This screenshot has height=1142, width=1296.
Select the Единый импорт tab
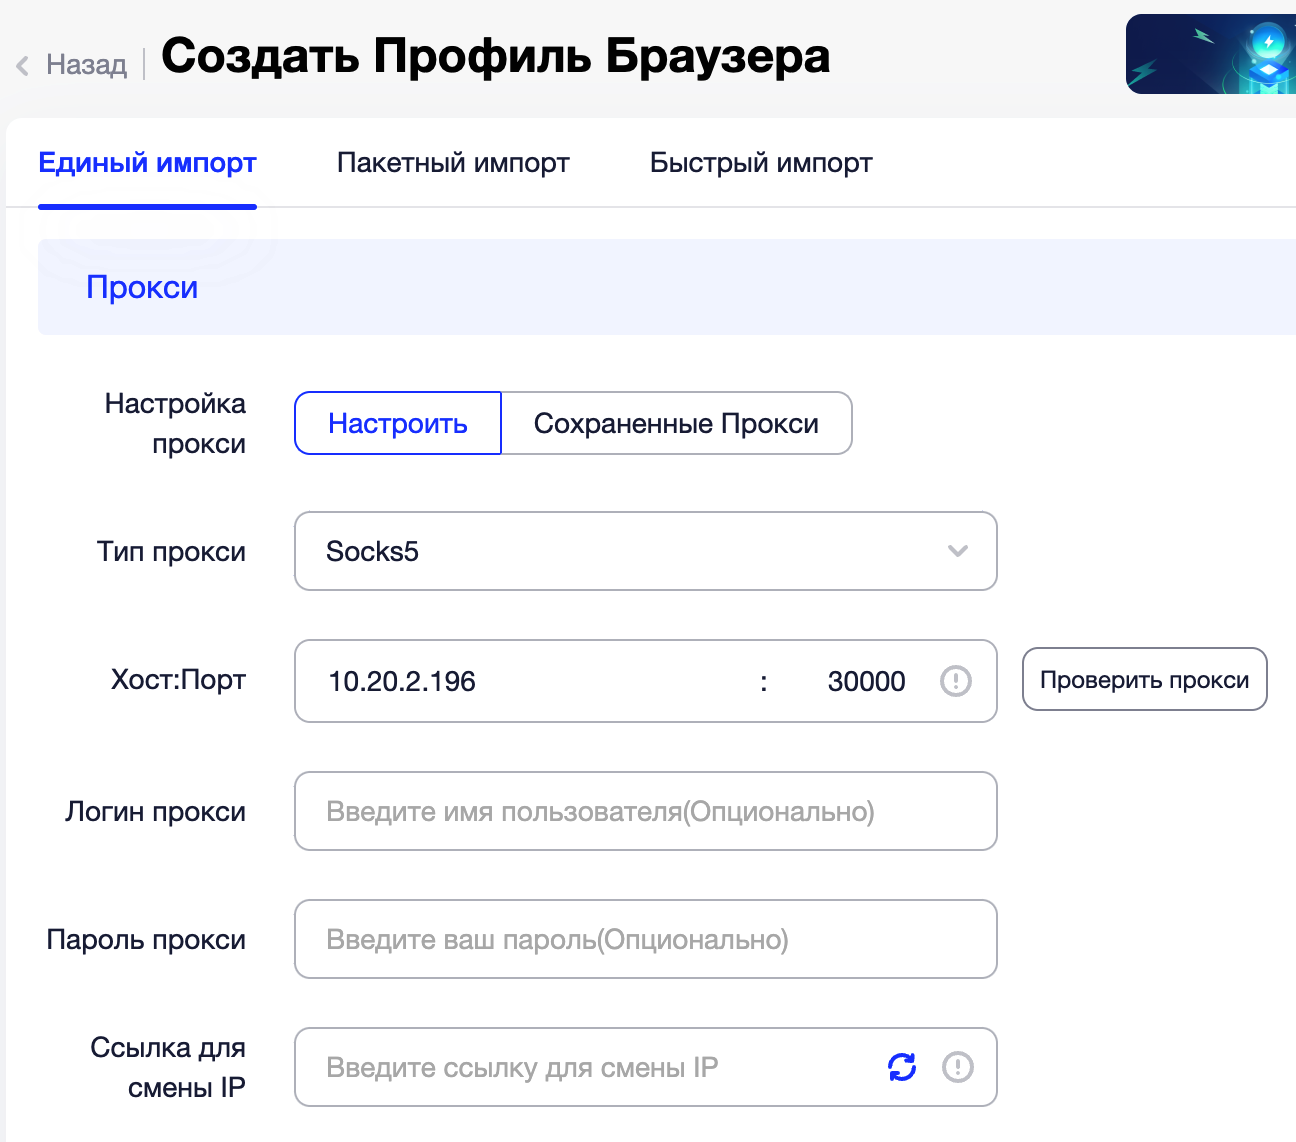click(146, 162)
